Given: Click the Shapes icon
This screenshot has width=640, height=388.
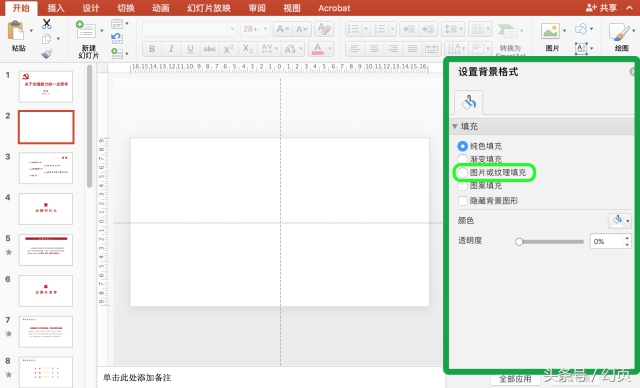Looking at the screenshot, I should (581, 29).
